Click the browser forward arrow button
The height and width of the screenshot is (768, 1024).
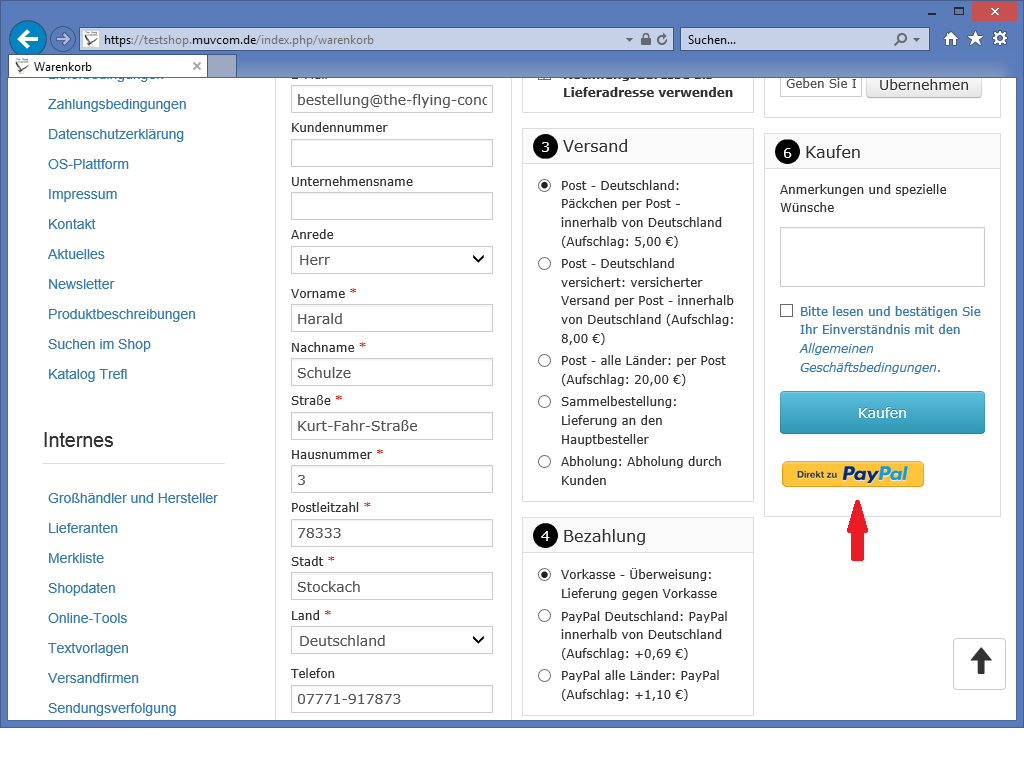tap(62, 39)
